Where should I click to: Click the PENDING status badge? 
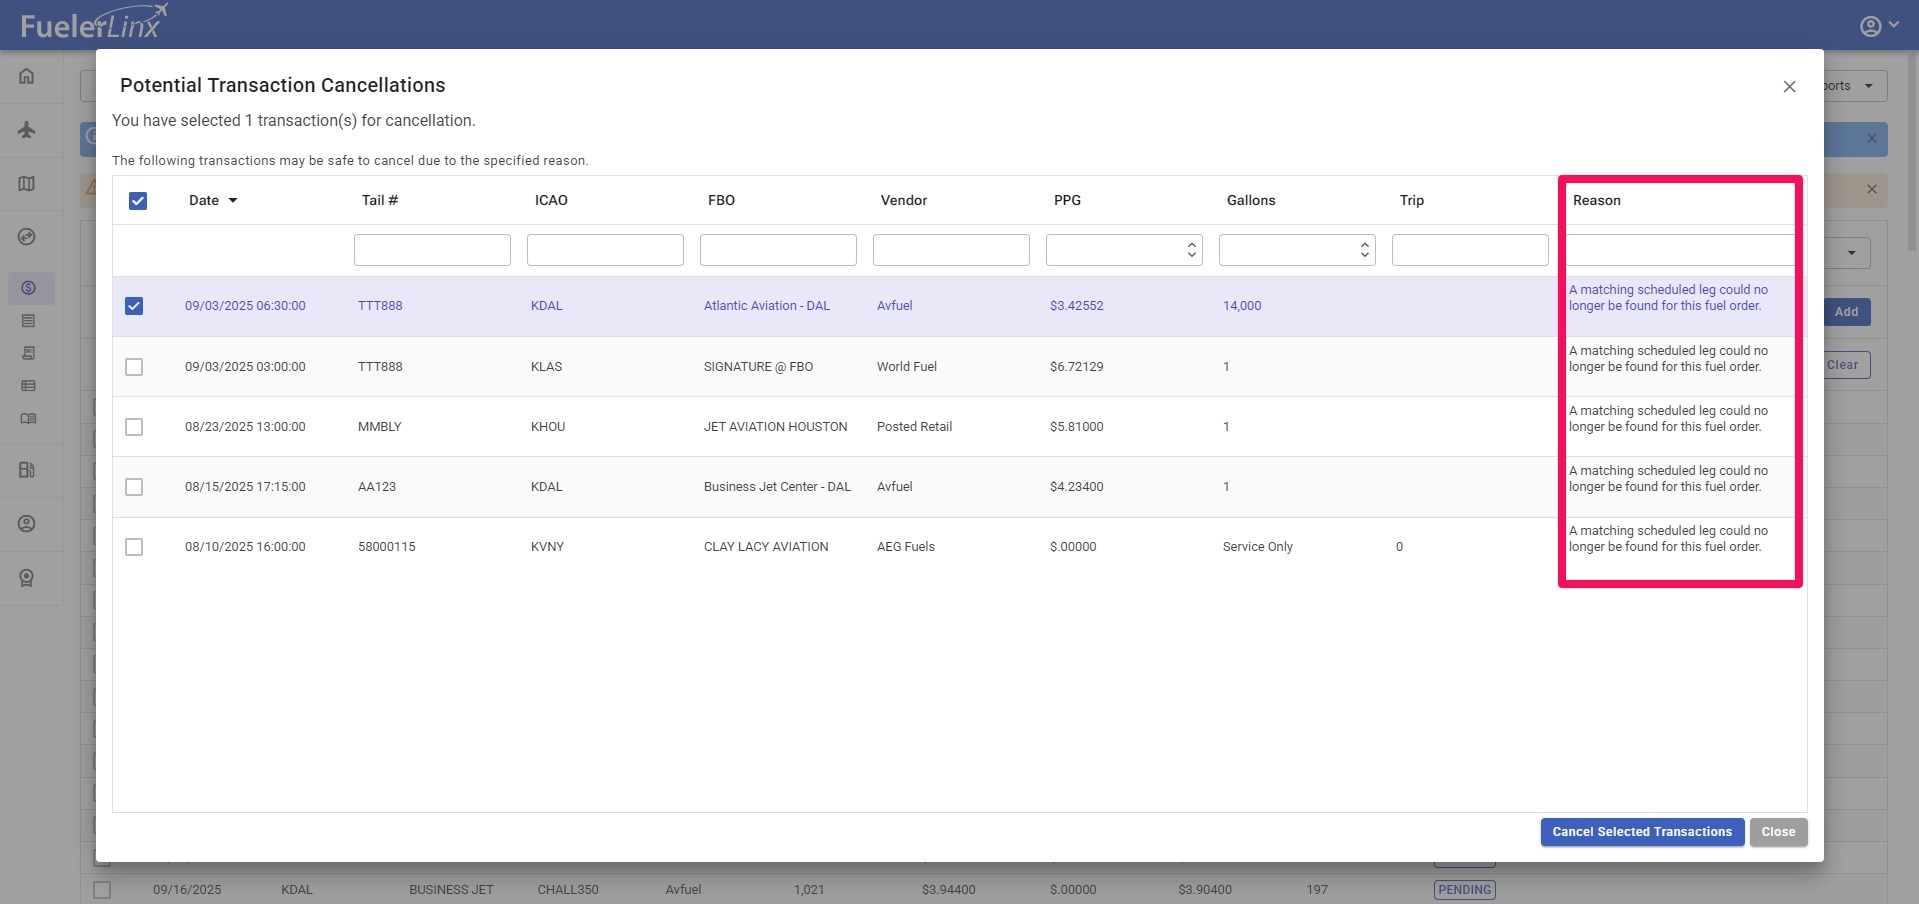pos(1465,890)
